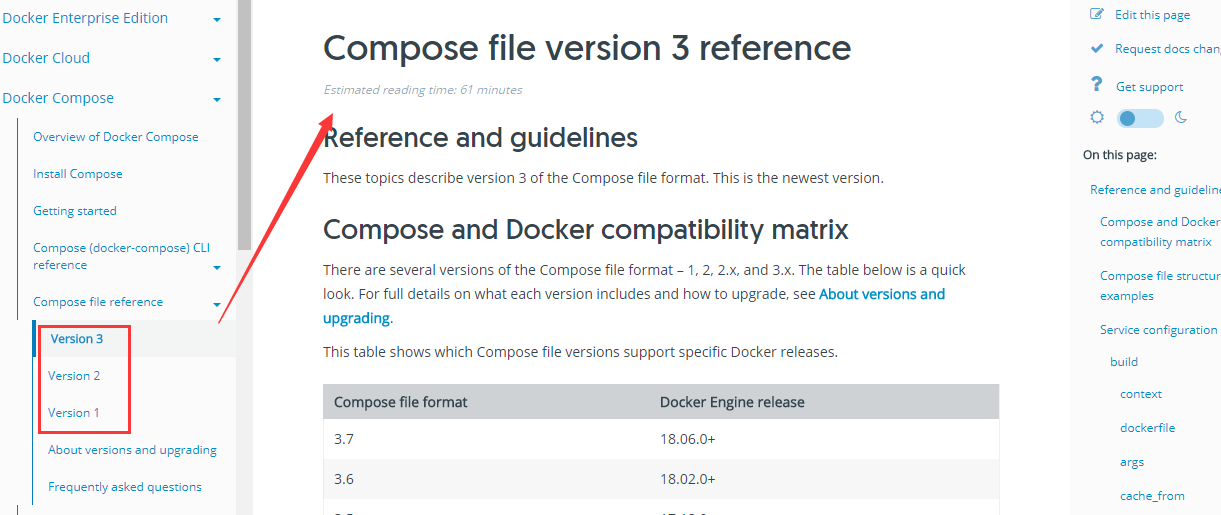Screen dimensions: 1221x515
Task: Collapse the Compose file reference arrow
Action: [216, 304]
